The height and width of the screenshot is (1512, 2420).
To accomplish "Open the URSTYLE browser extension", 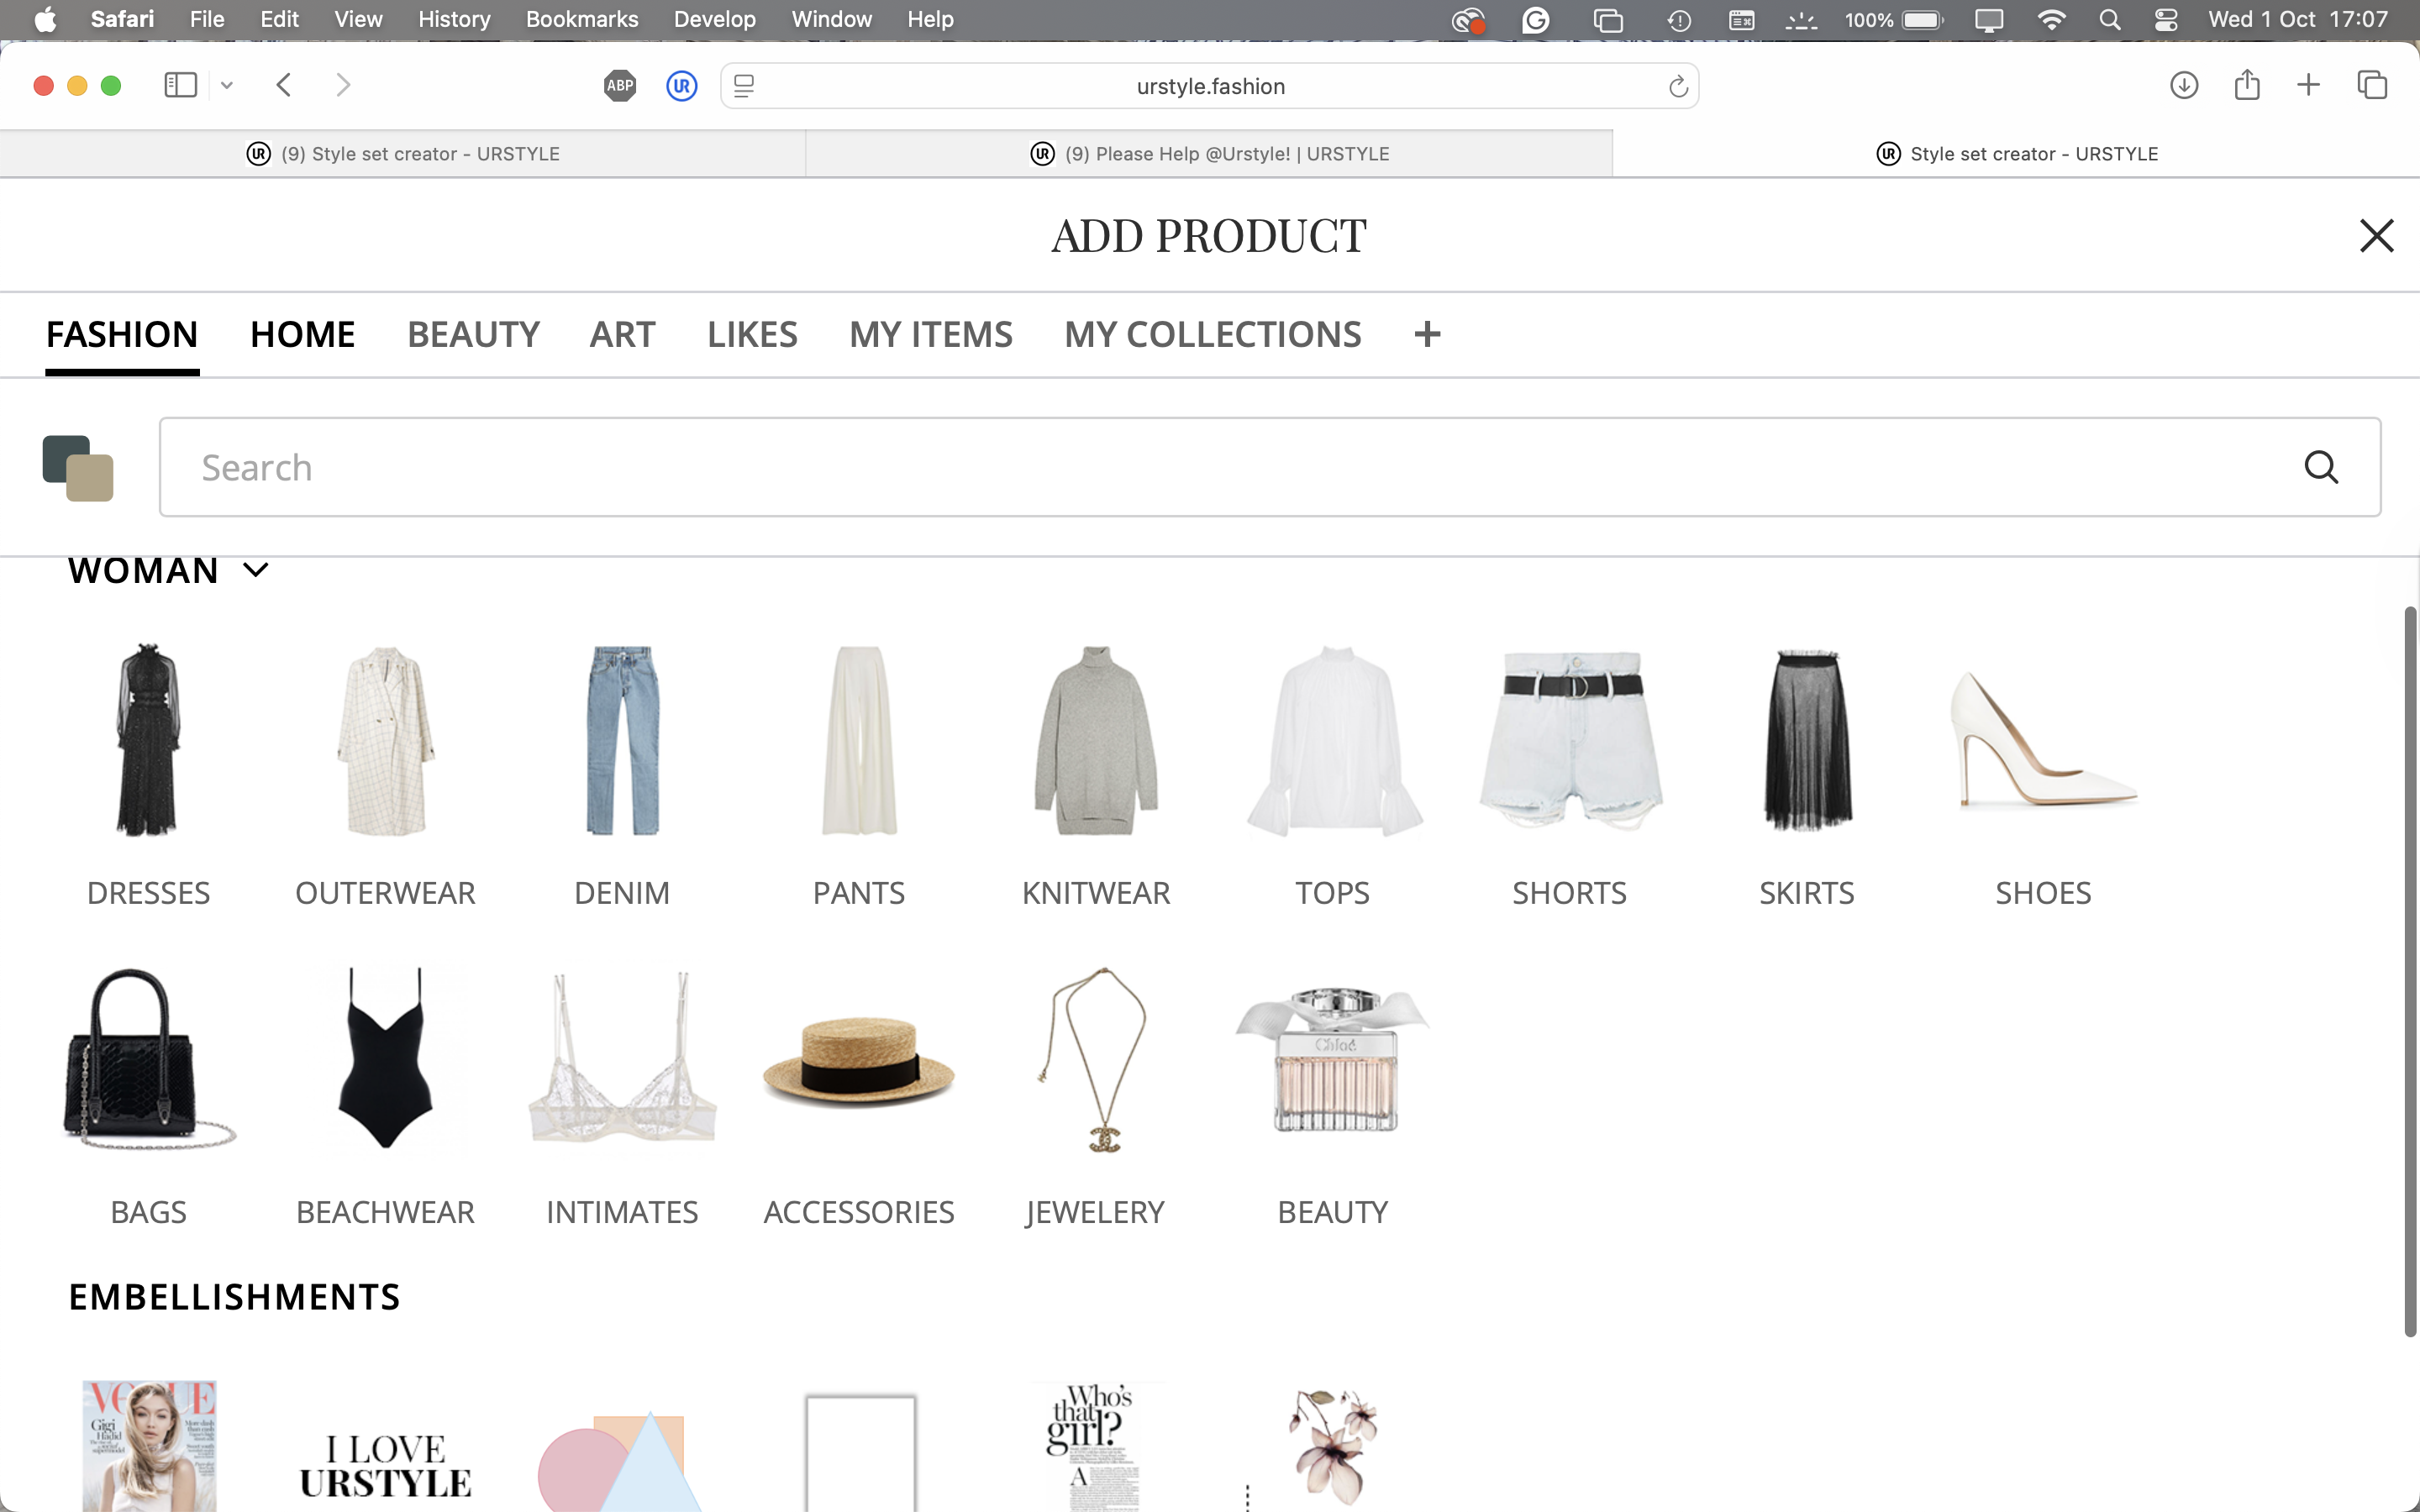I will point(682,86).
